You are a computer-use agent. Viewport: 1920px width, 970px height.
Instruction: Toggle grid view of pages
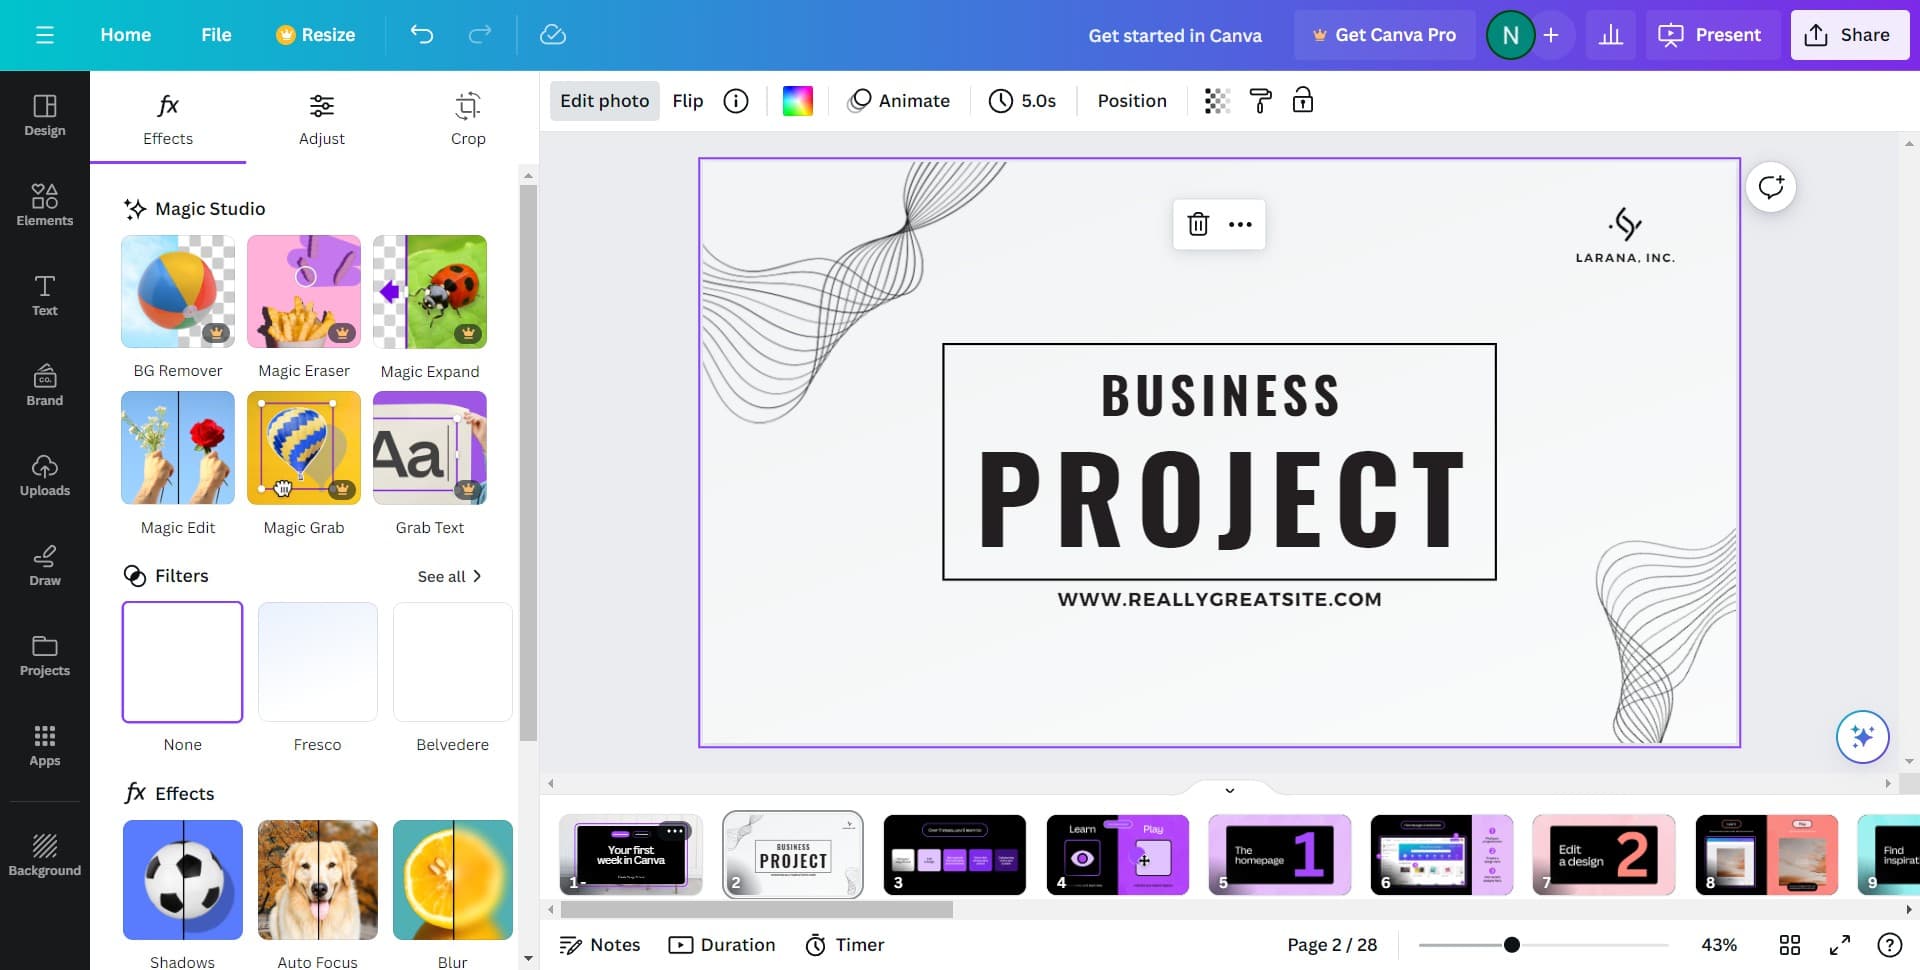[1789, 945]
